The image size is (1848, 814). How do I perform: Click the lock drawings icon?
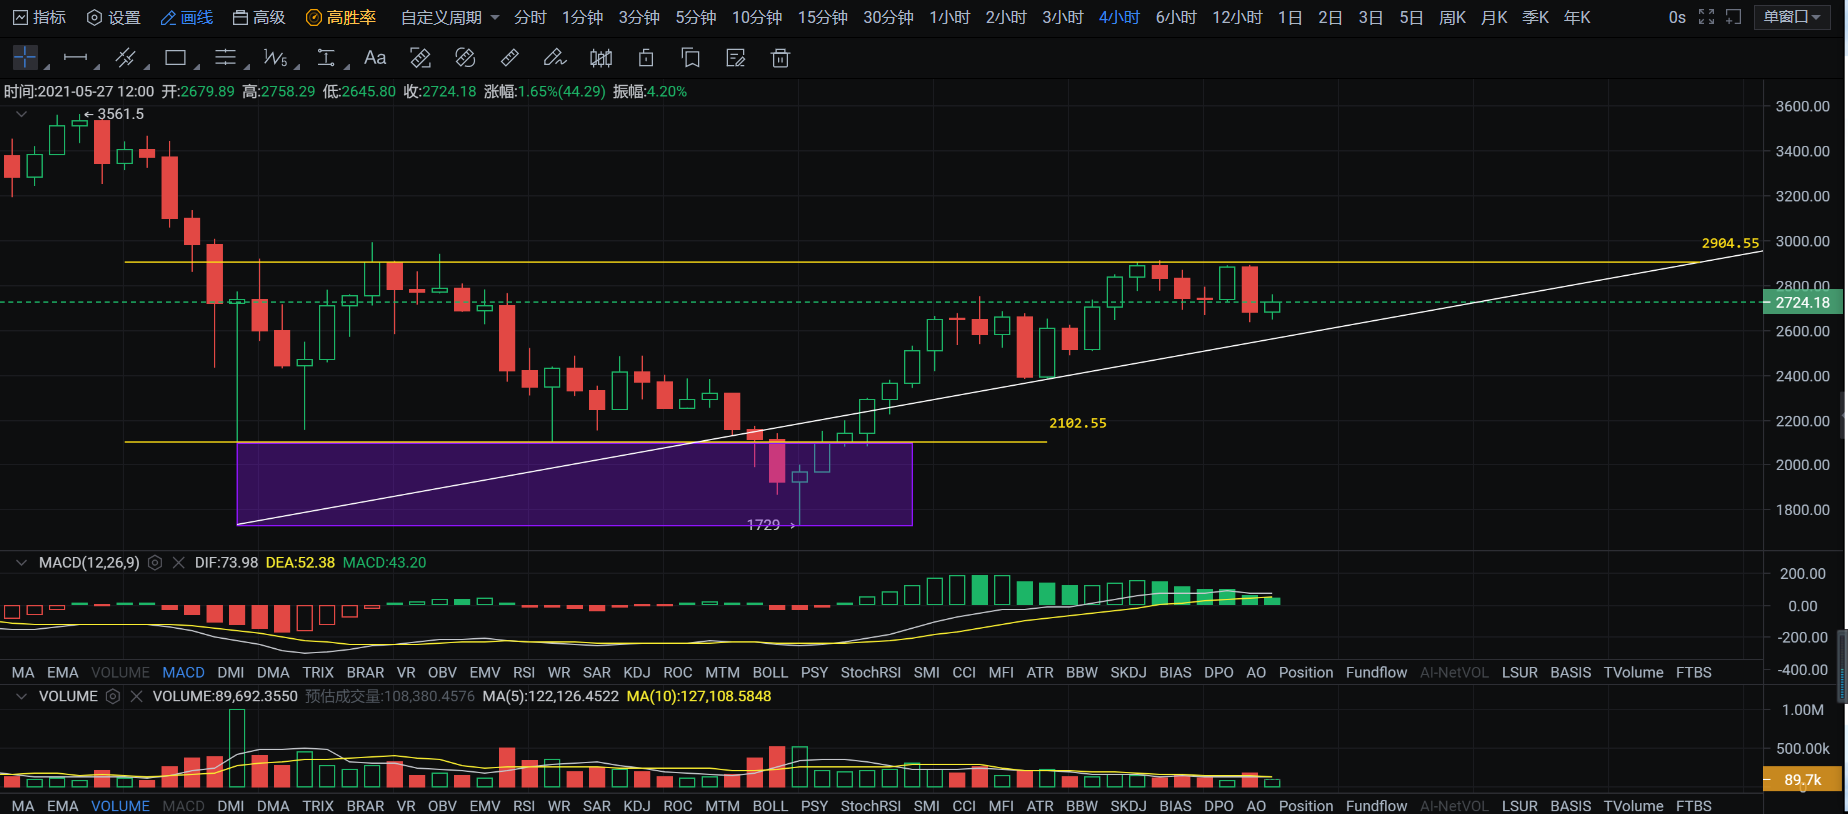646,58
